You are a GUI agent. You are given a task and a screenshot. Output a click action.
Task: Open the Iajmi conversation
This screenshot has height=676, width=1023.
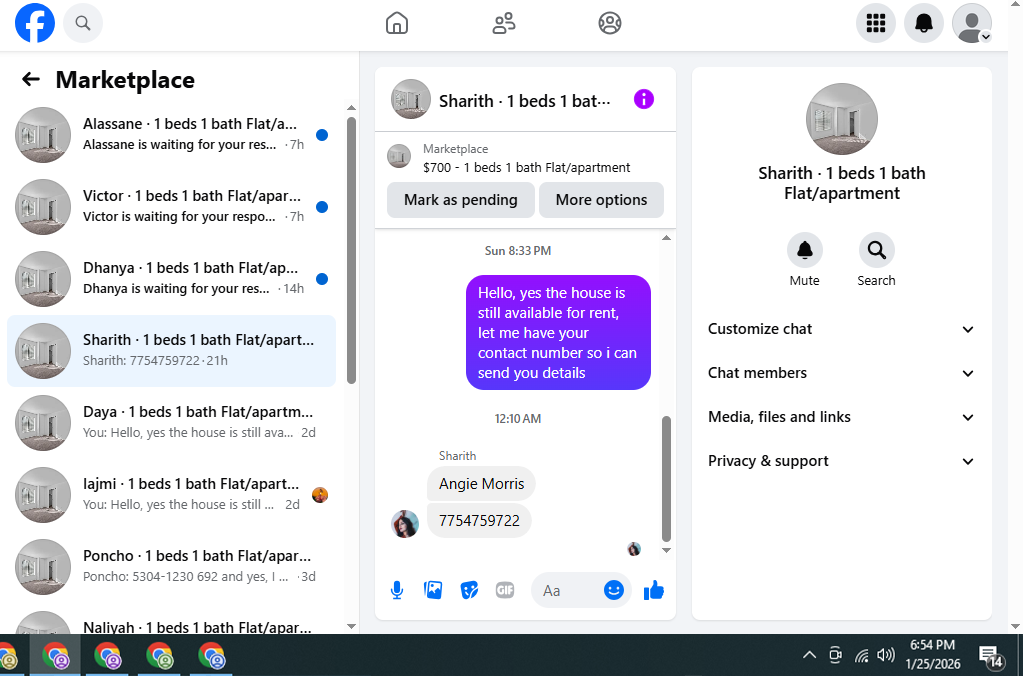tap(172, 495)
